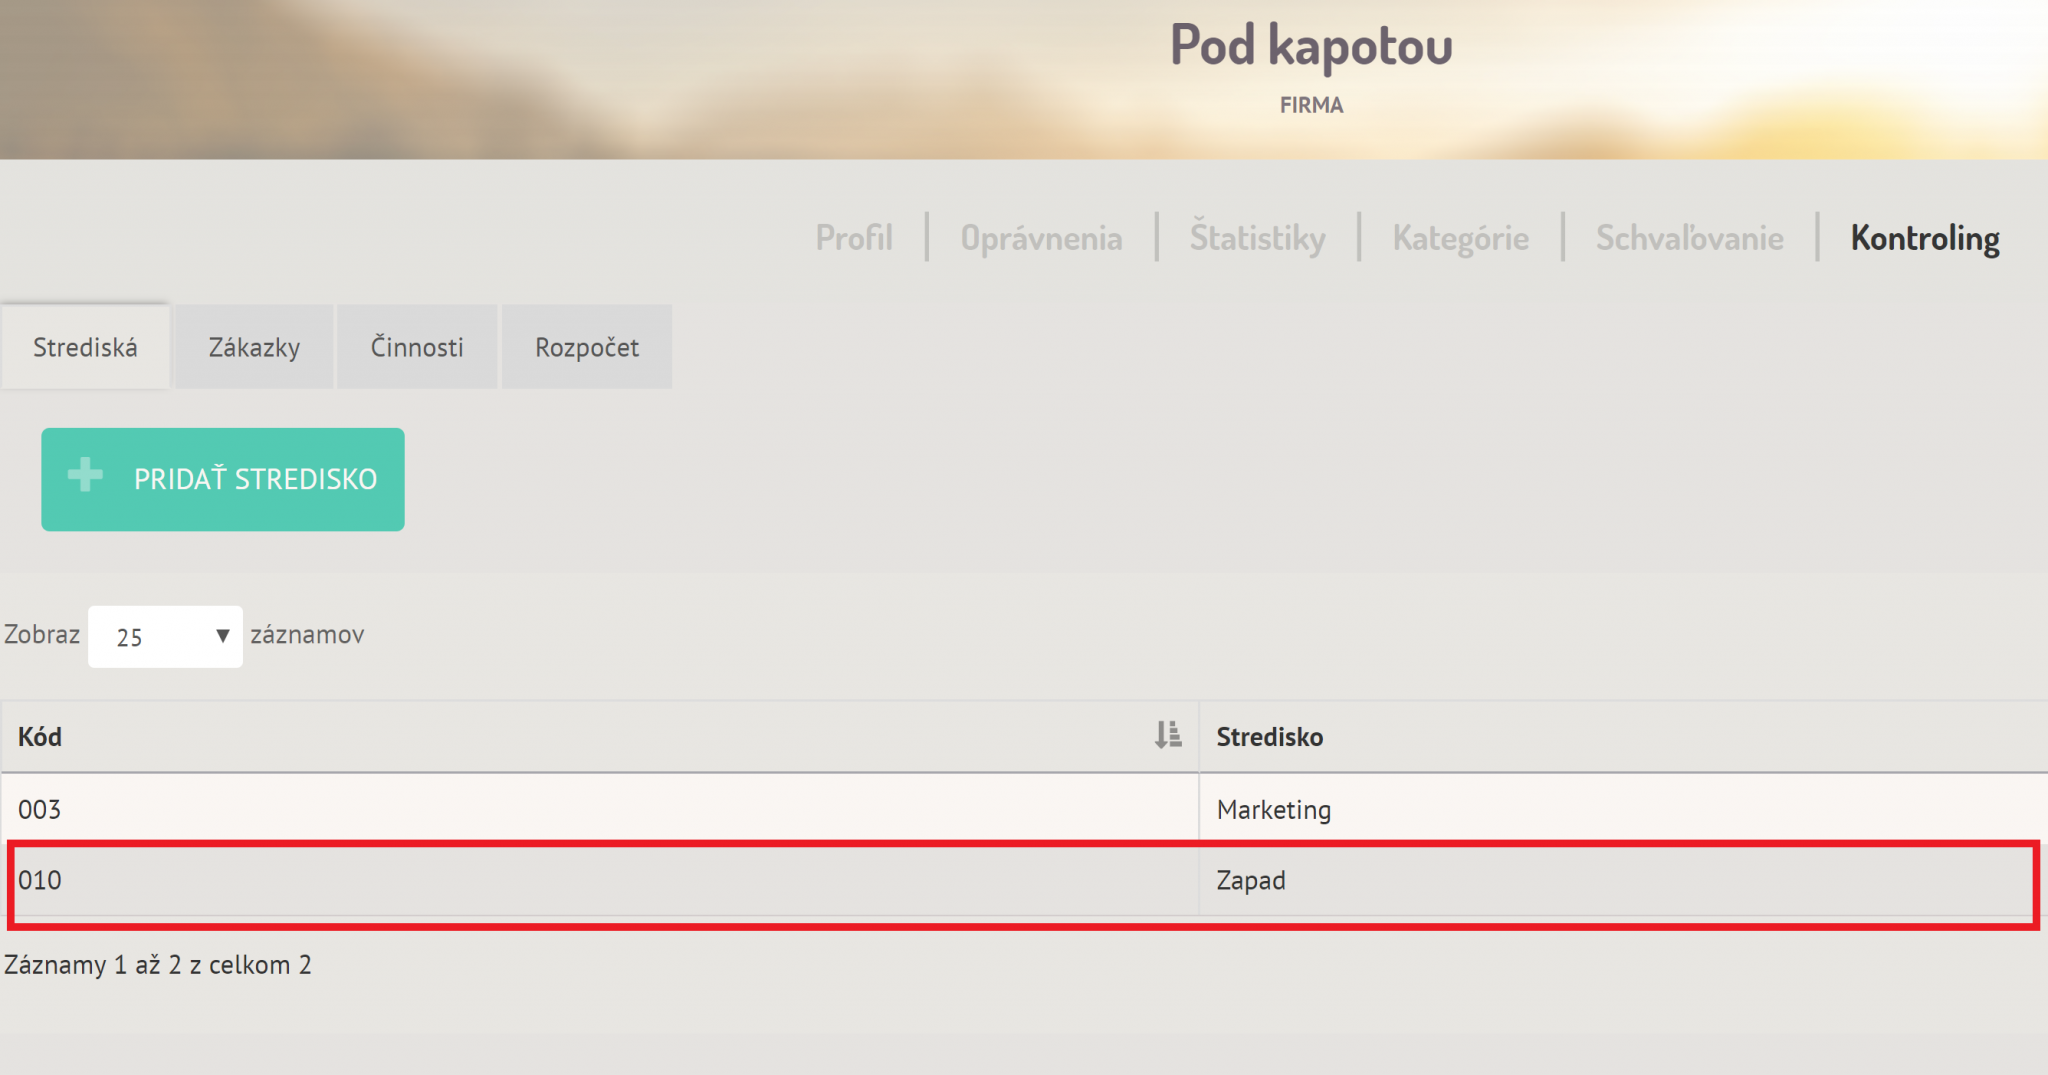Open the Rozpočet tab

click(x=587, y=347)
